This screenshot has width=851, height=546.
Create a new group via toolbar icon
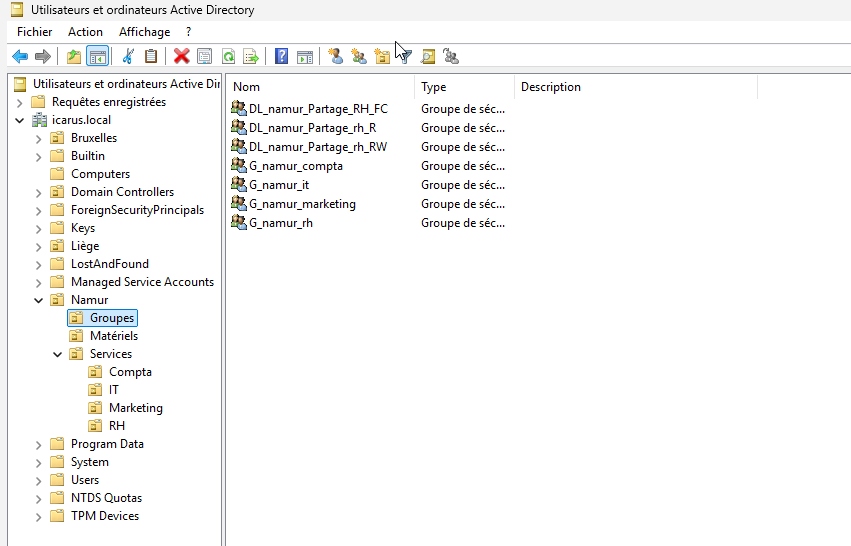coord(359,56)
